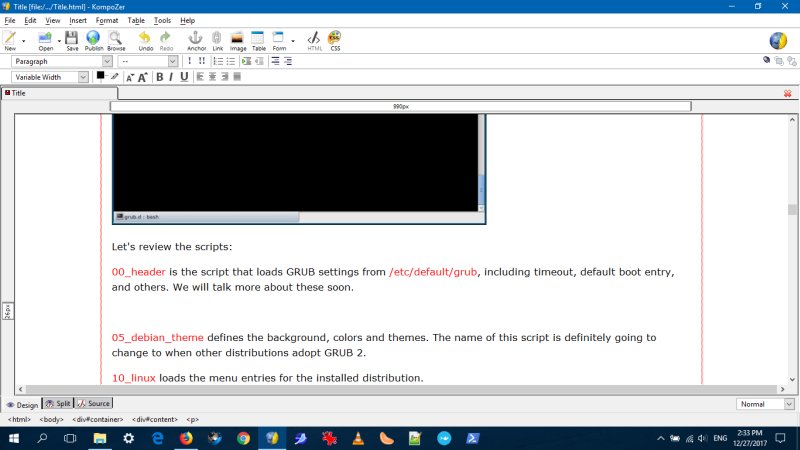The height and width of the screenshot is (450, 800).
Task: Click the Browse preview icon
Action: click(x=116, y=40)
